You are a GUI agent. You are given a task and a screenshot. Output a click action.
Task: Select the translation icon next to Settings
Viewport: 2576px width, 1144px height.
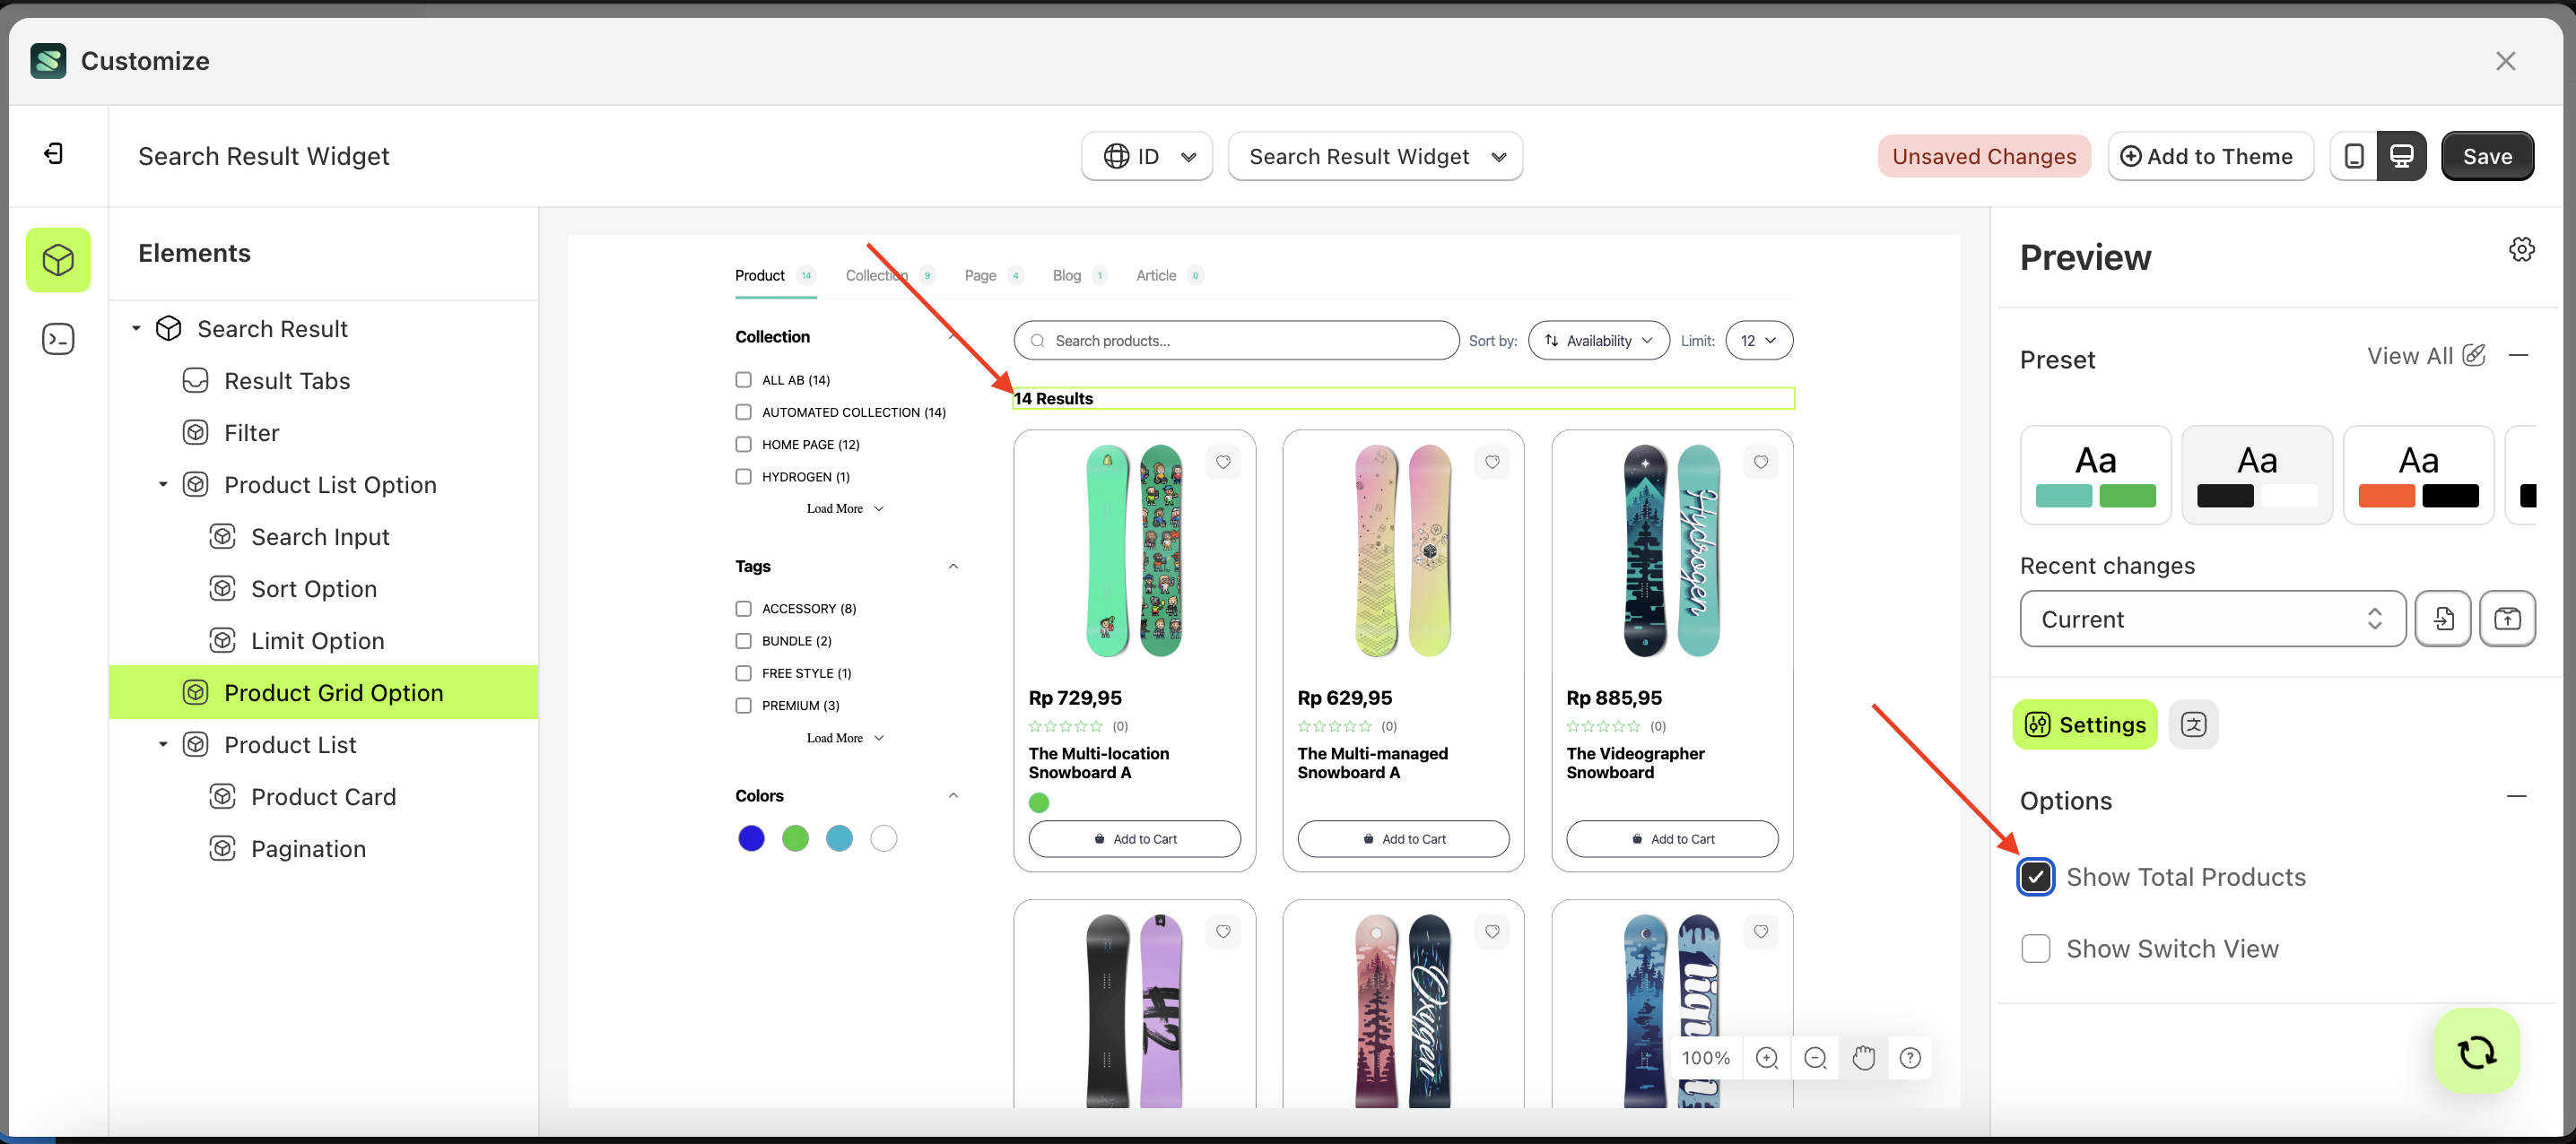pyautogui.click(x=2194, y=724)
